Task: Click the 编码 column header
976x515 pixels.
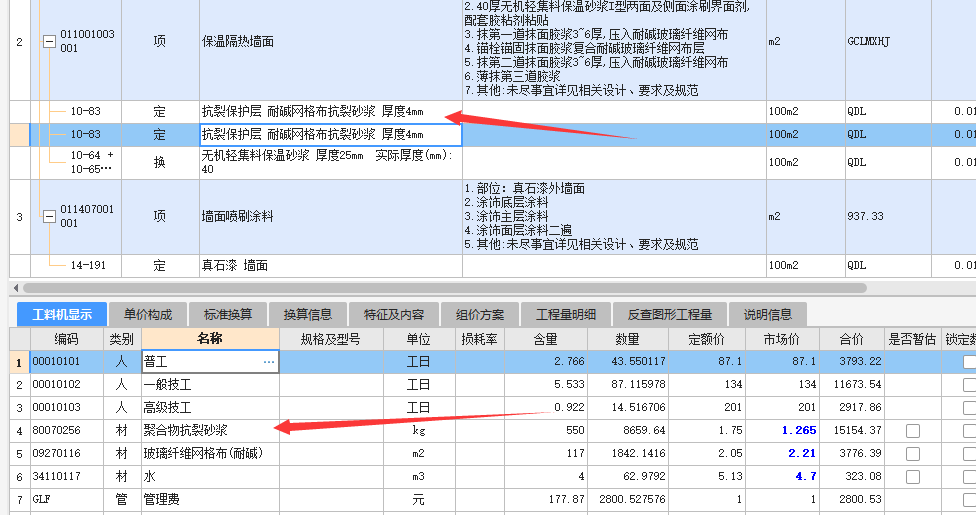Action: pos(66,339)
